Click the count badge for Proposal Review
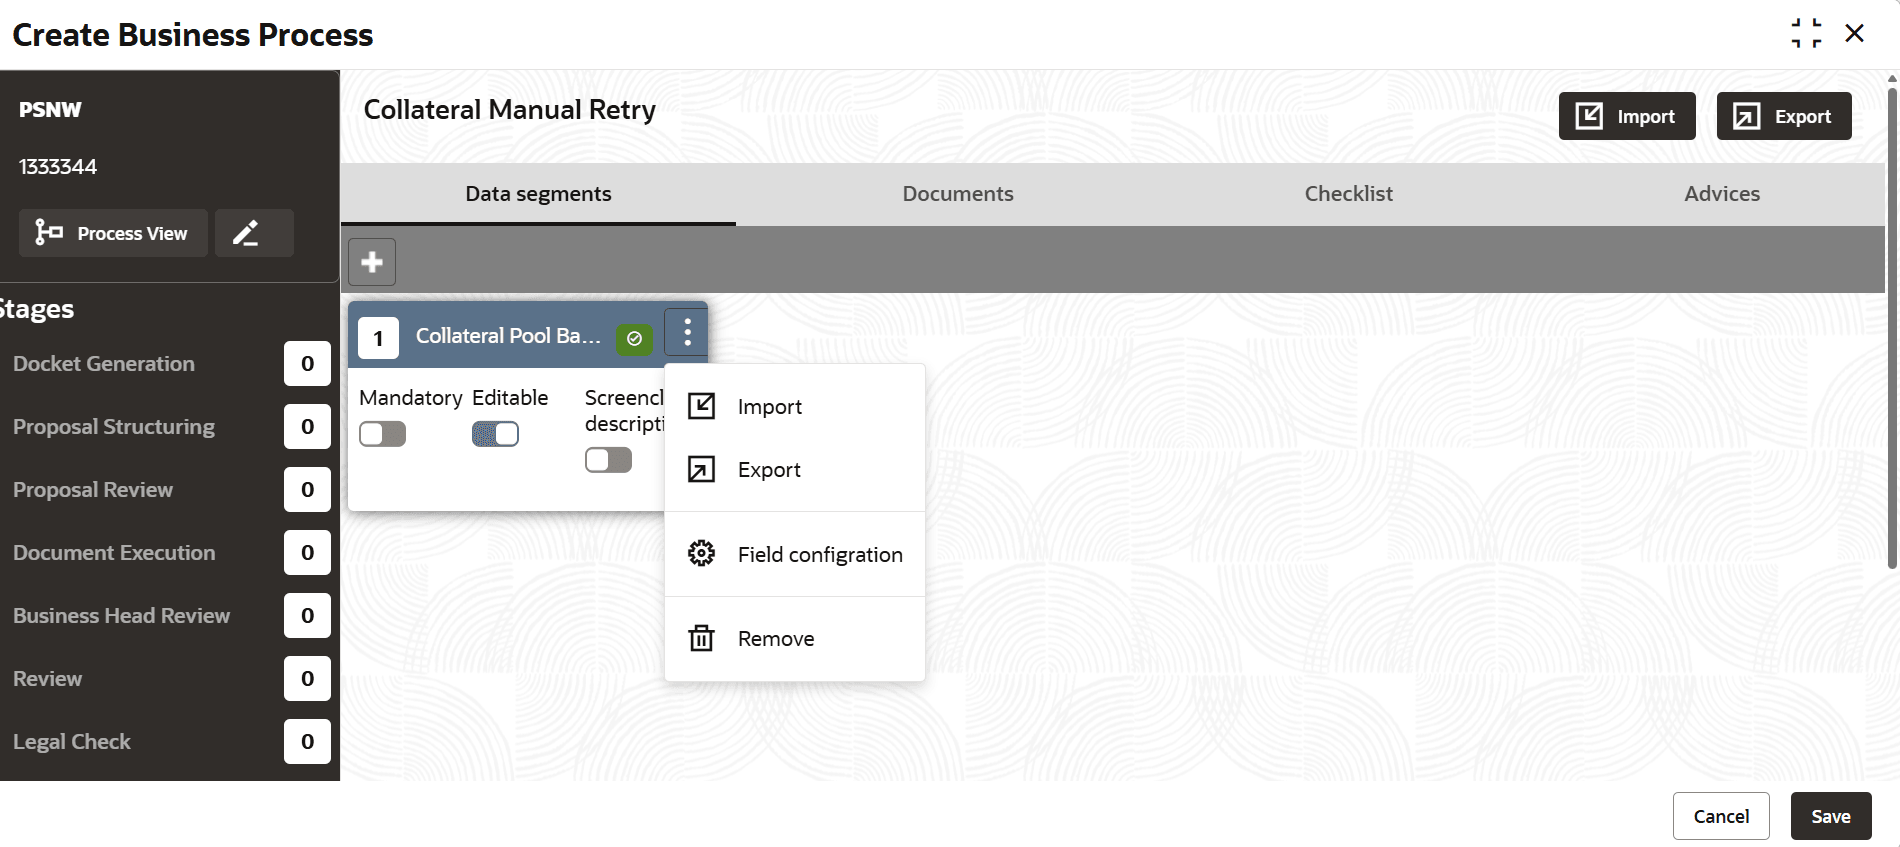 coord(307,490)
